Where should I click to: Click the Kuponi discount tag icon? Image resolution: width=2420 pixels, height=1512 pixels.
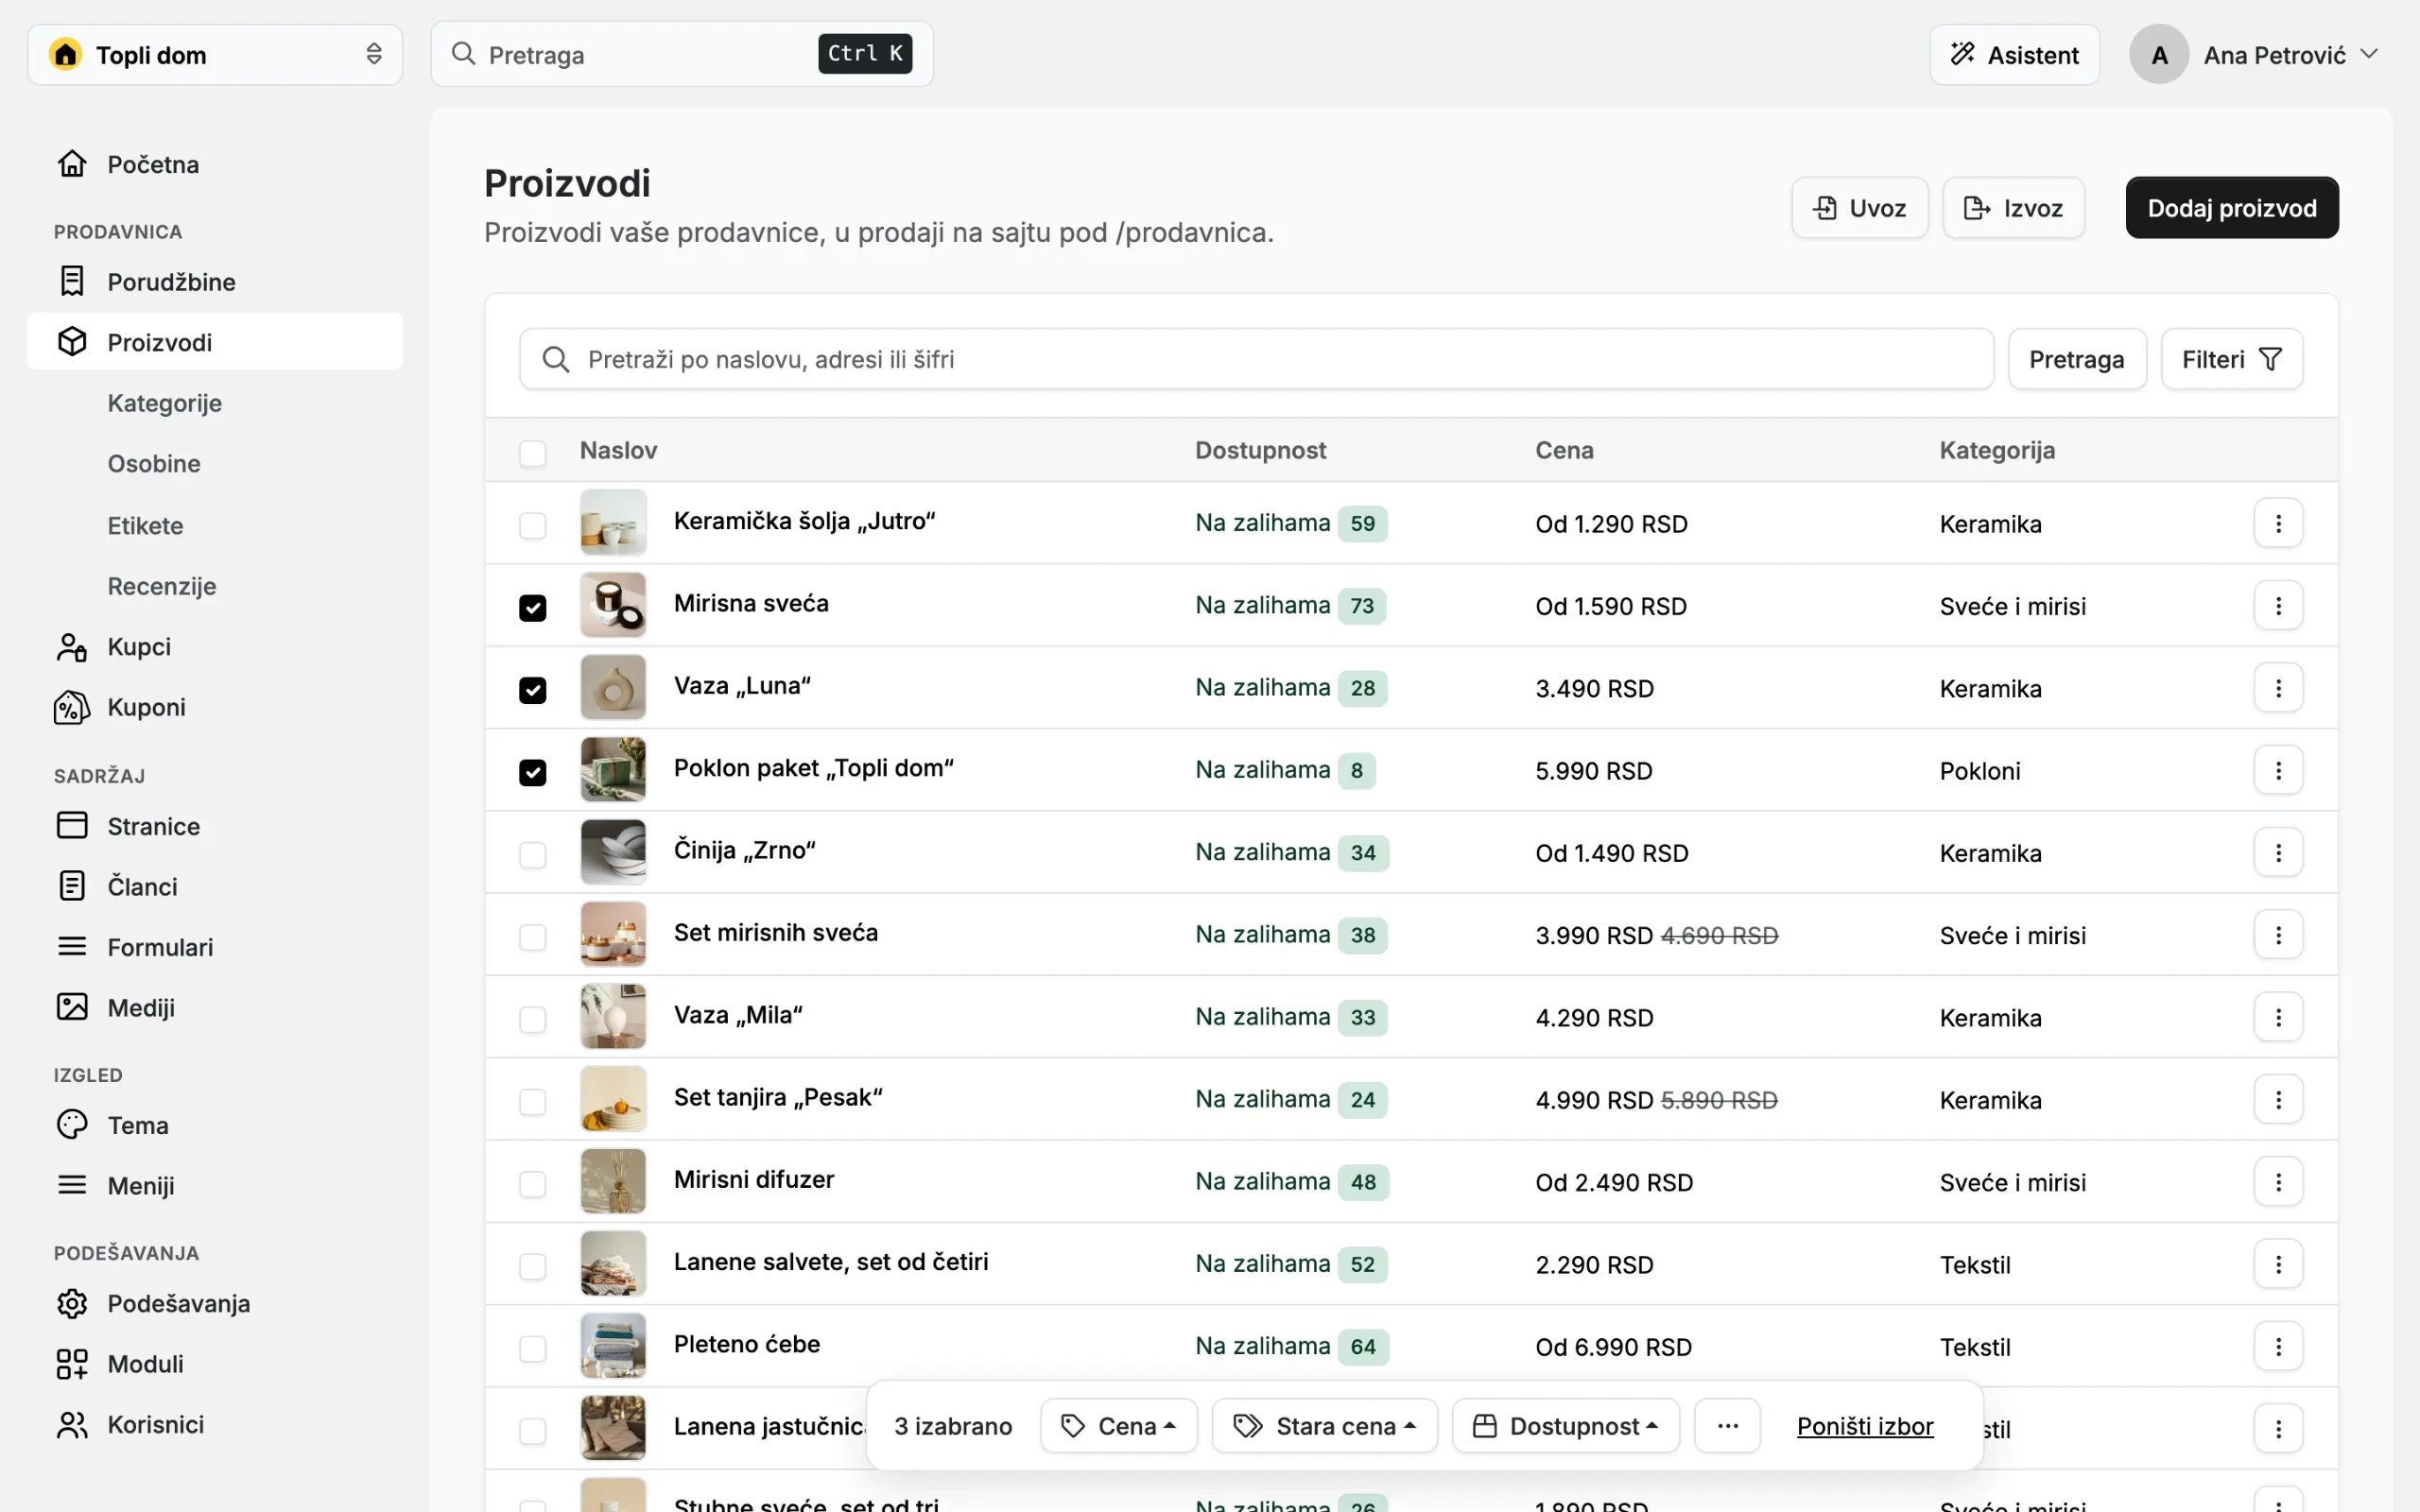tap(72, 707)
